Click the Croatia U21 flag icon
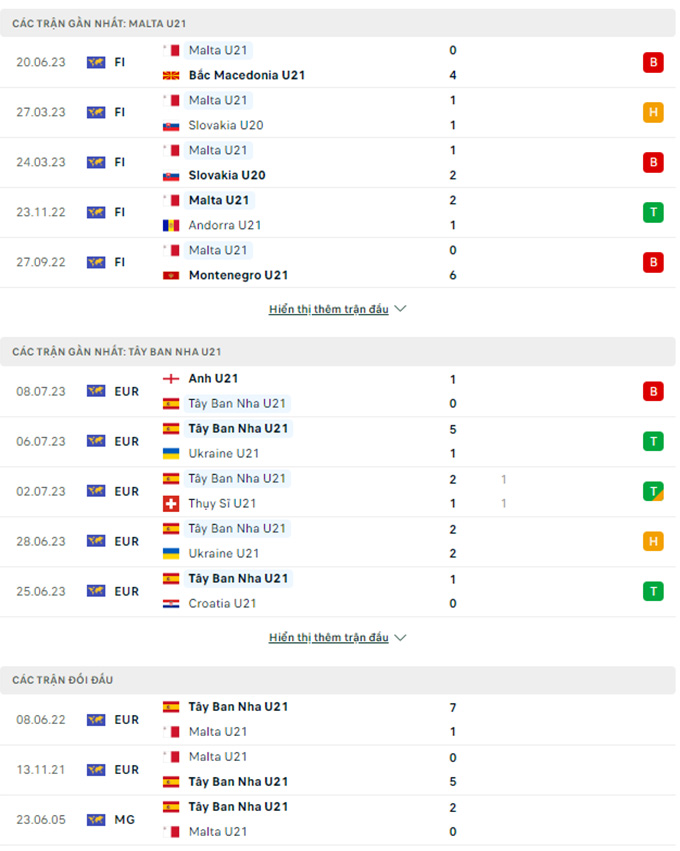The height and width of the screenshot is (851, 680). (171, 603)
